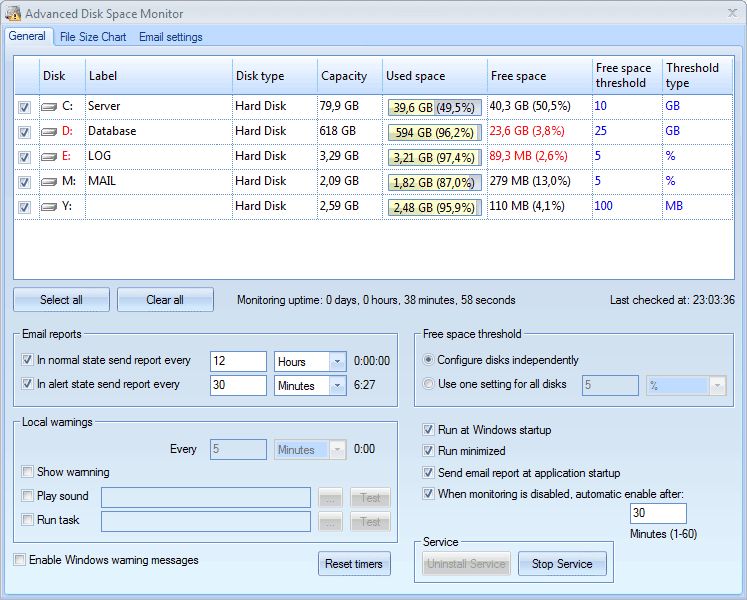The height and width of the screenshot is (600, 747).
Task: Click the Reset timers button
Action: point(354,564)
